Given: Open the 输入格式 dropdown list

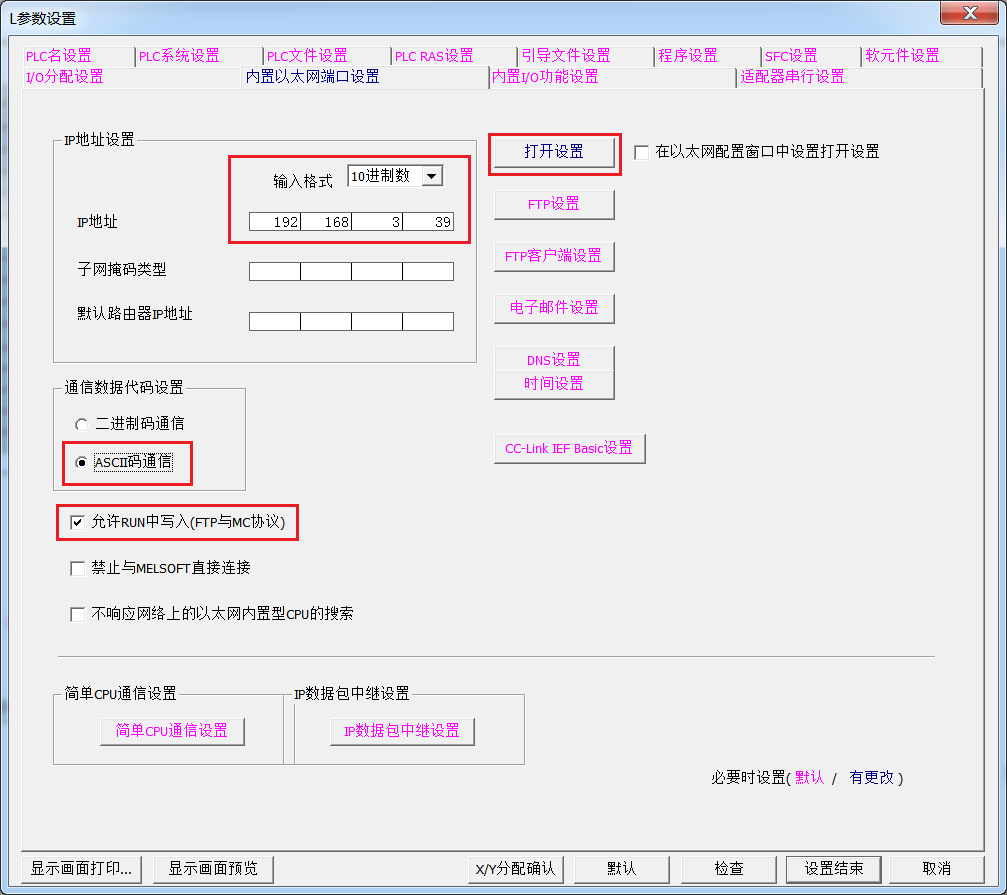Looking at the screenshot, I should pos(432,177).
